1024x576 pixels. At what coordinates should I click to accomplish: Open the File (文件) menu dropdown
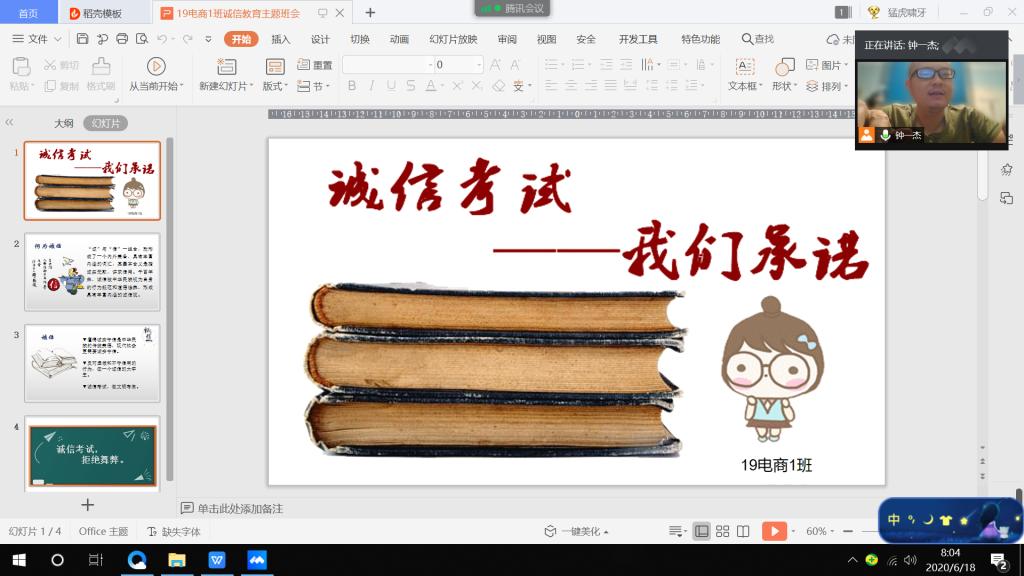[38, 39]
